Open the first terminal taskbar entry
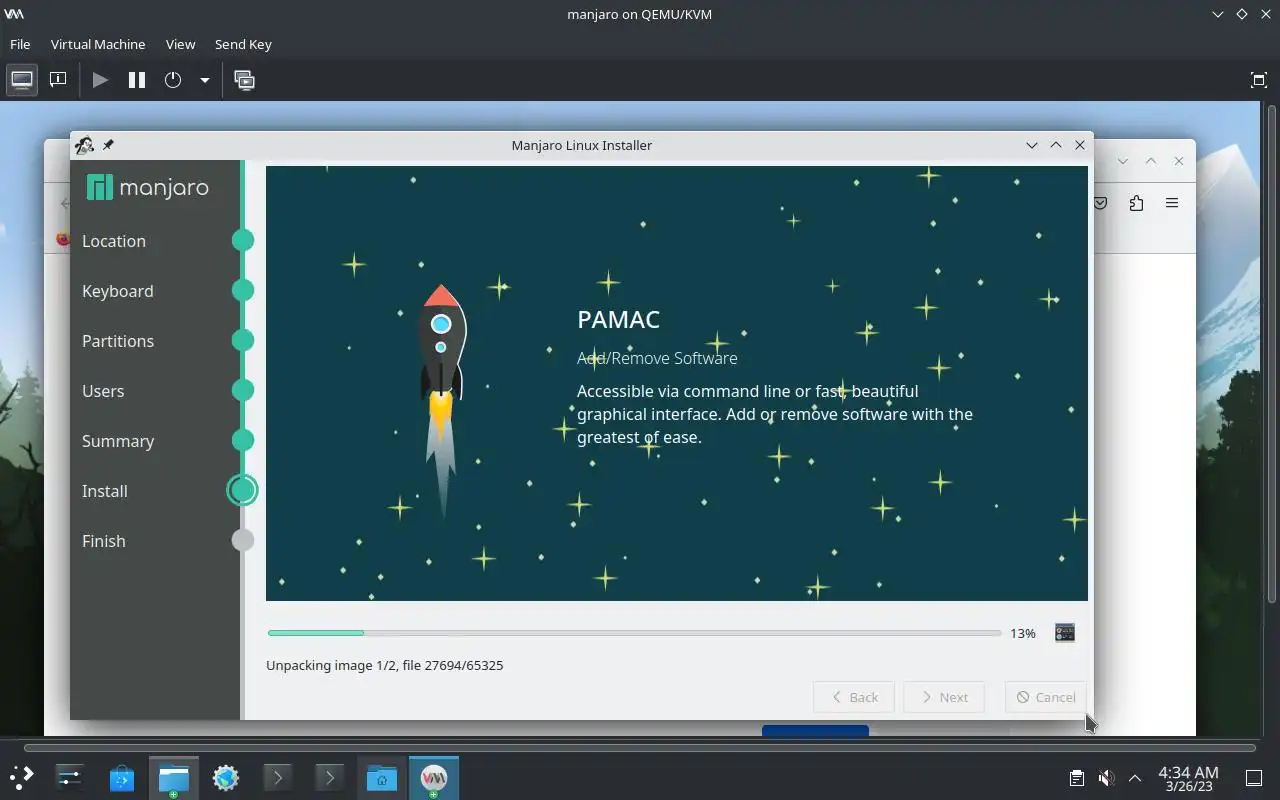The image size is (1280, 800). pos(277,777)
